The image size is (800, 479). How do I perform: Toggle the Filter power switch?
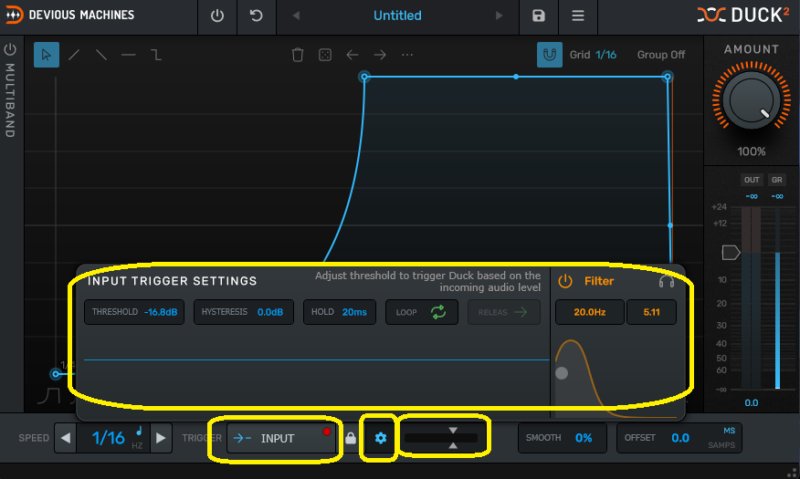pos(565,281)
